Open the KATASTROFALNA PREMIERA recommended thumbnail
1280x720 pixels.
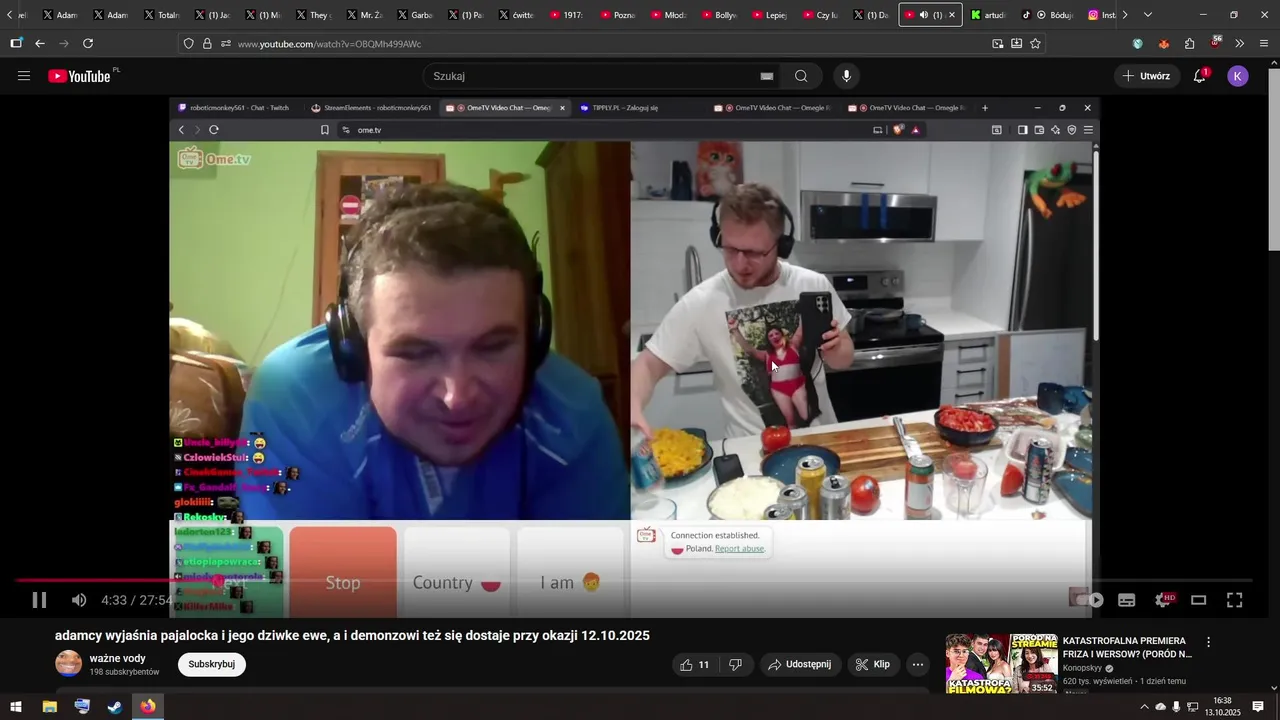point(1001,662)
